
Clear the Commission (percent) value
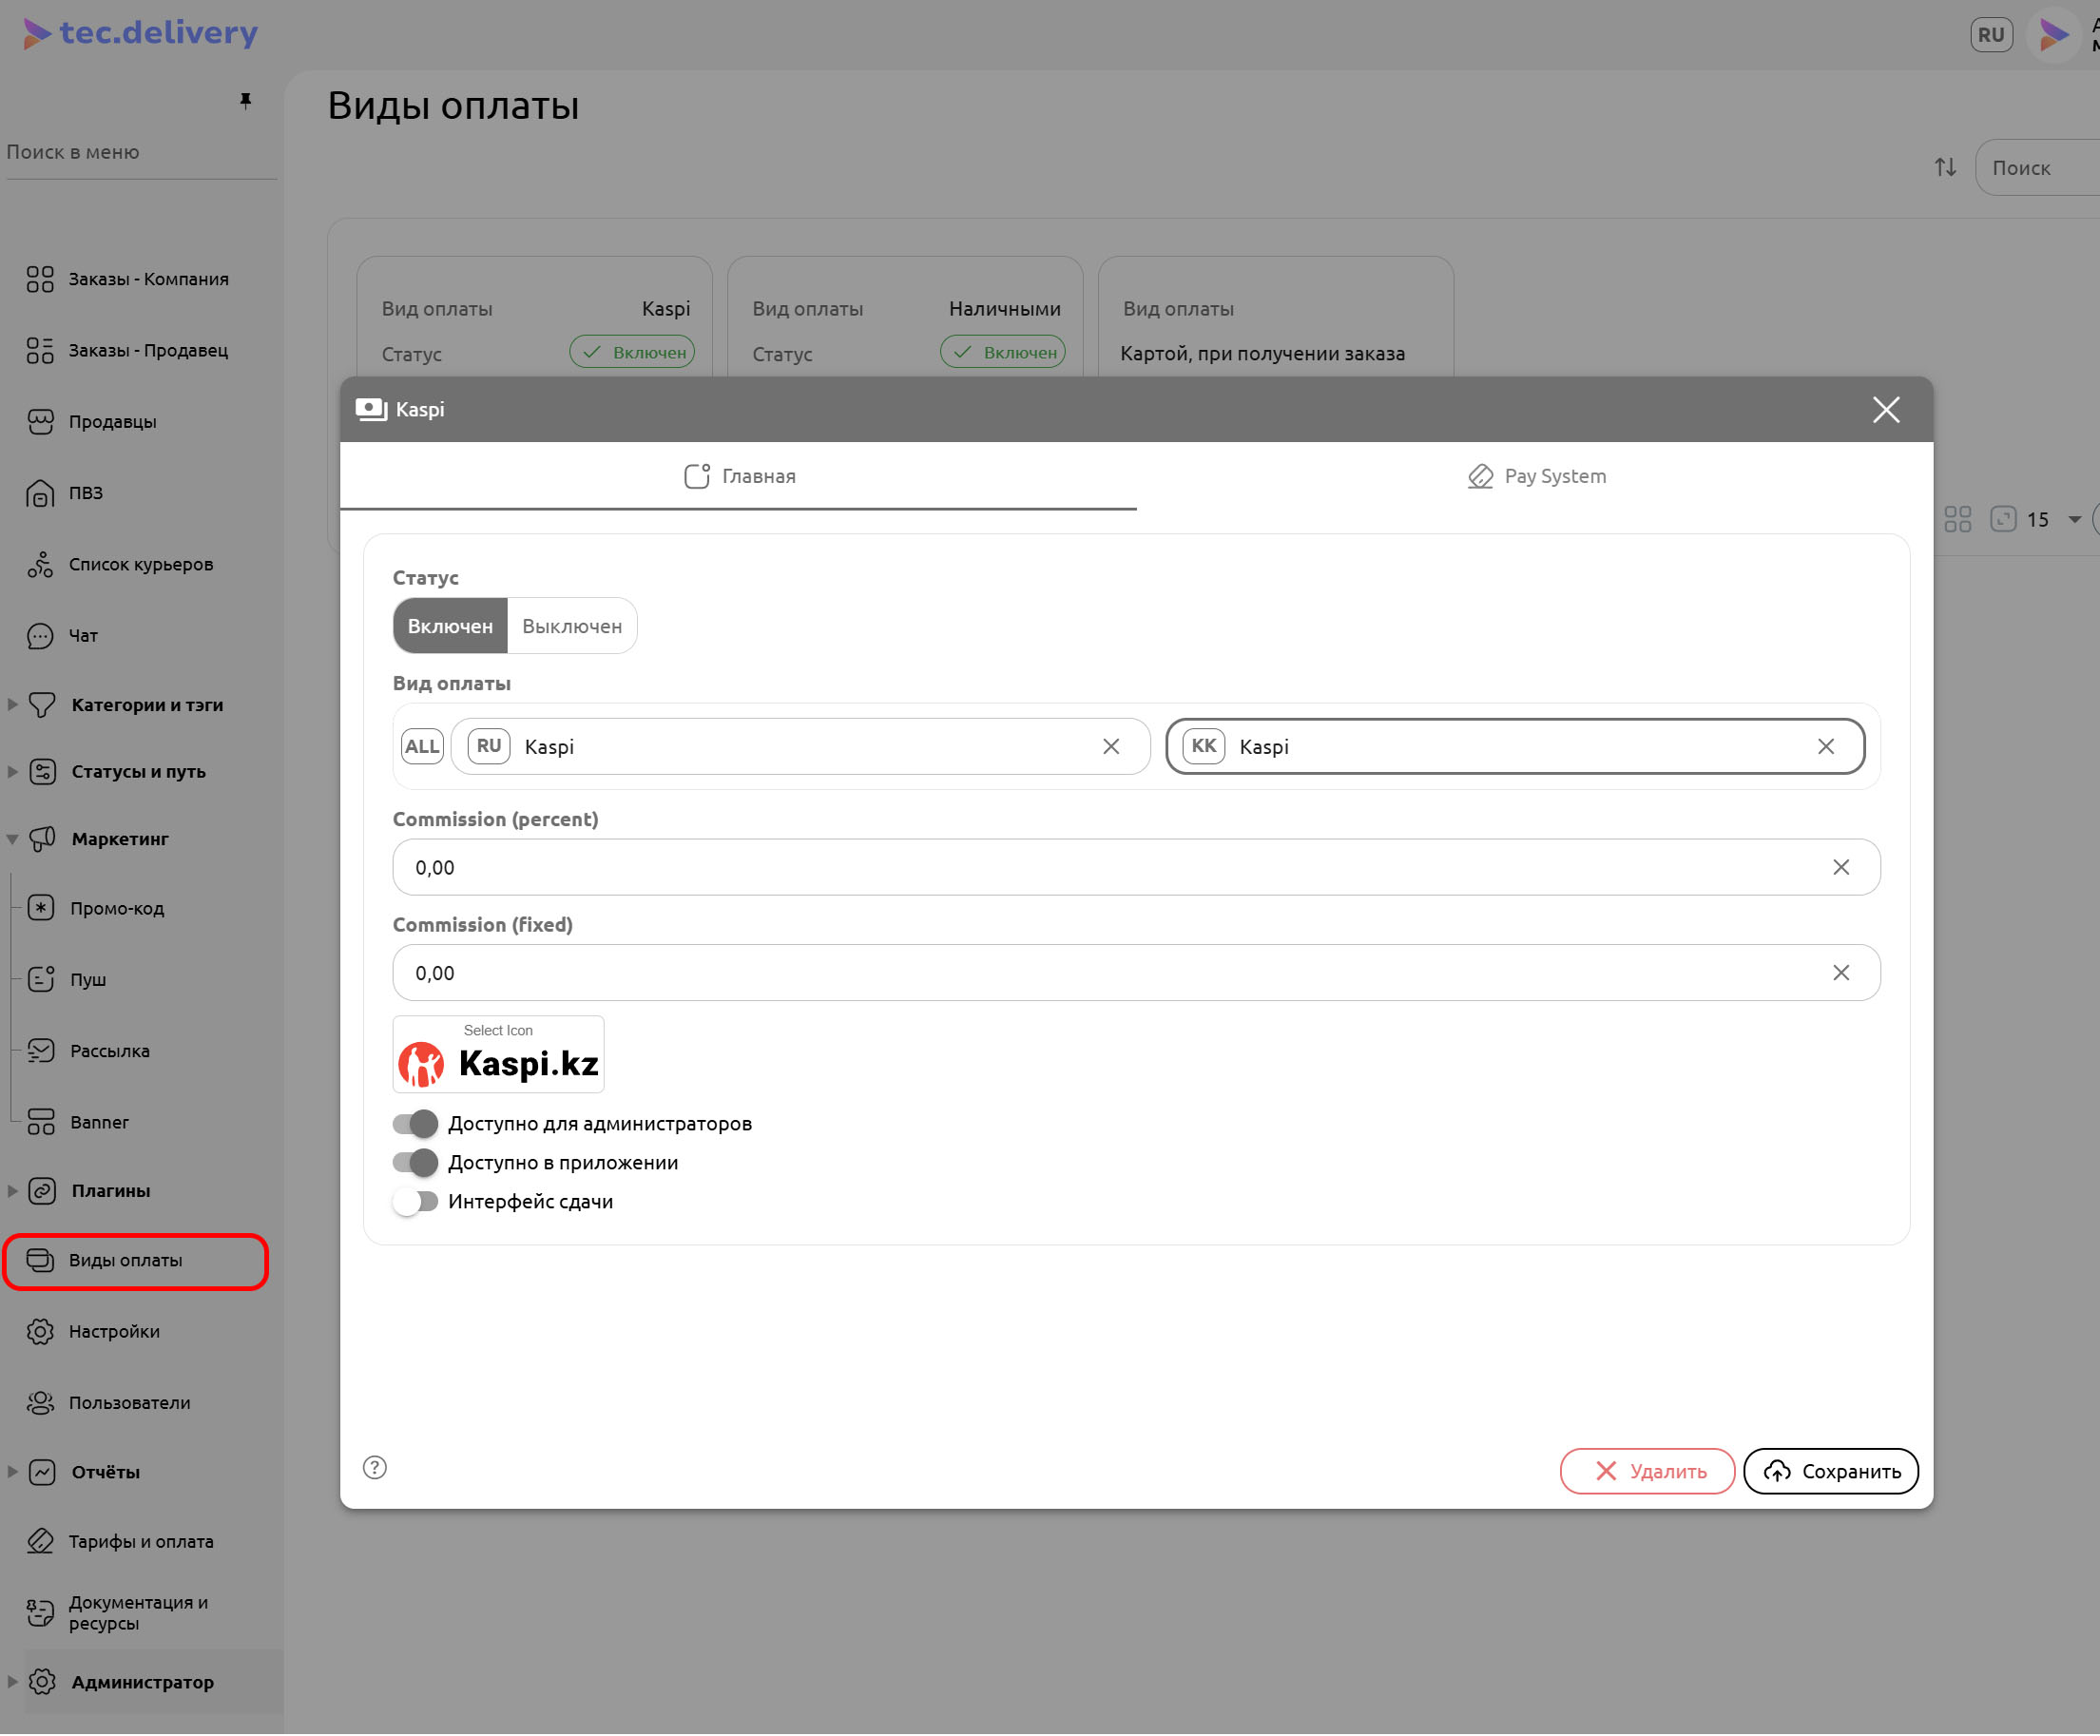pyautogui.click(x=1842, y=868)
